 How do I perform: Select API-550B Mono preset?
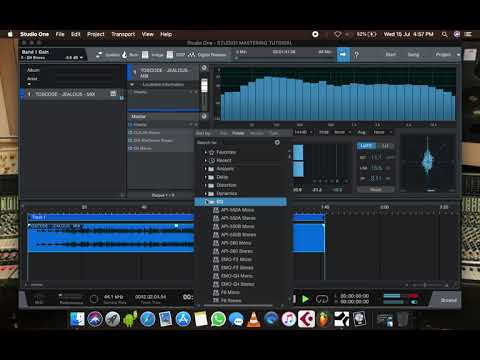237,226
